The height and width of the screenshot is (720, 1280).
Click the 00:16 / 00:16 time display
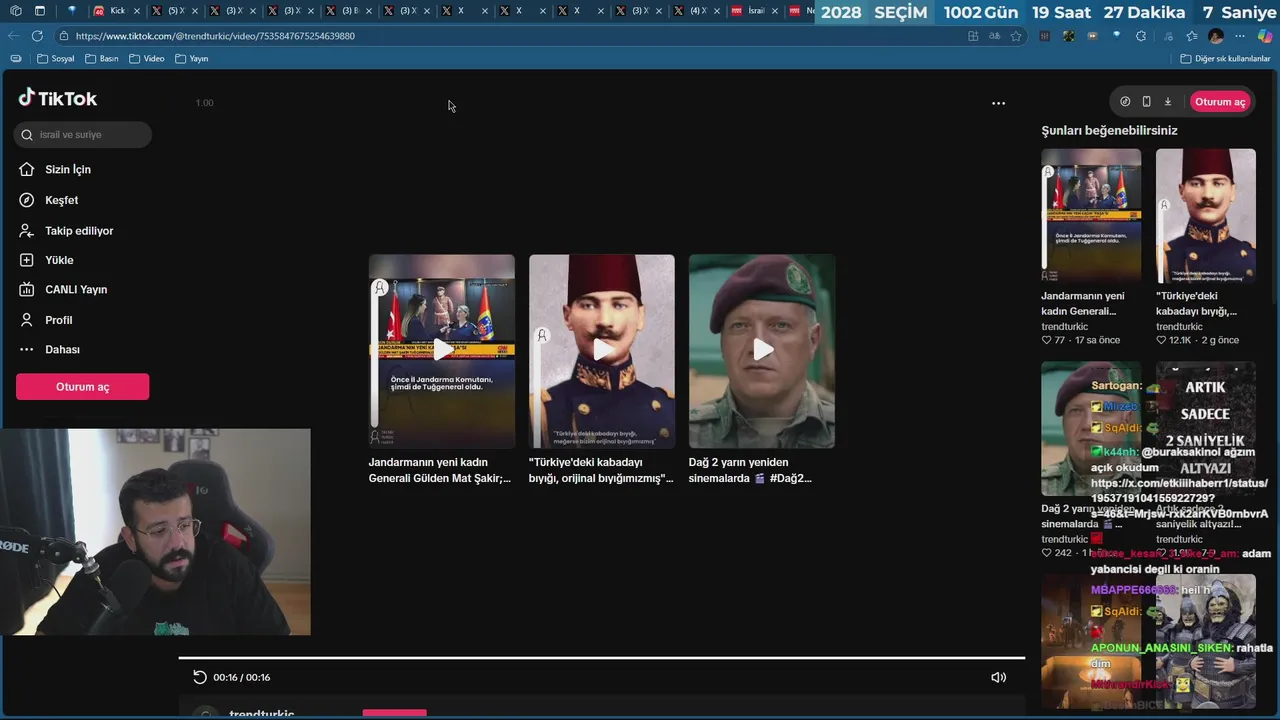pyautogui.click(x=241, y=677)
